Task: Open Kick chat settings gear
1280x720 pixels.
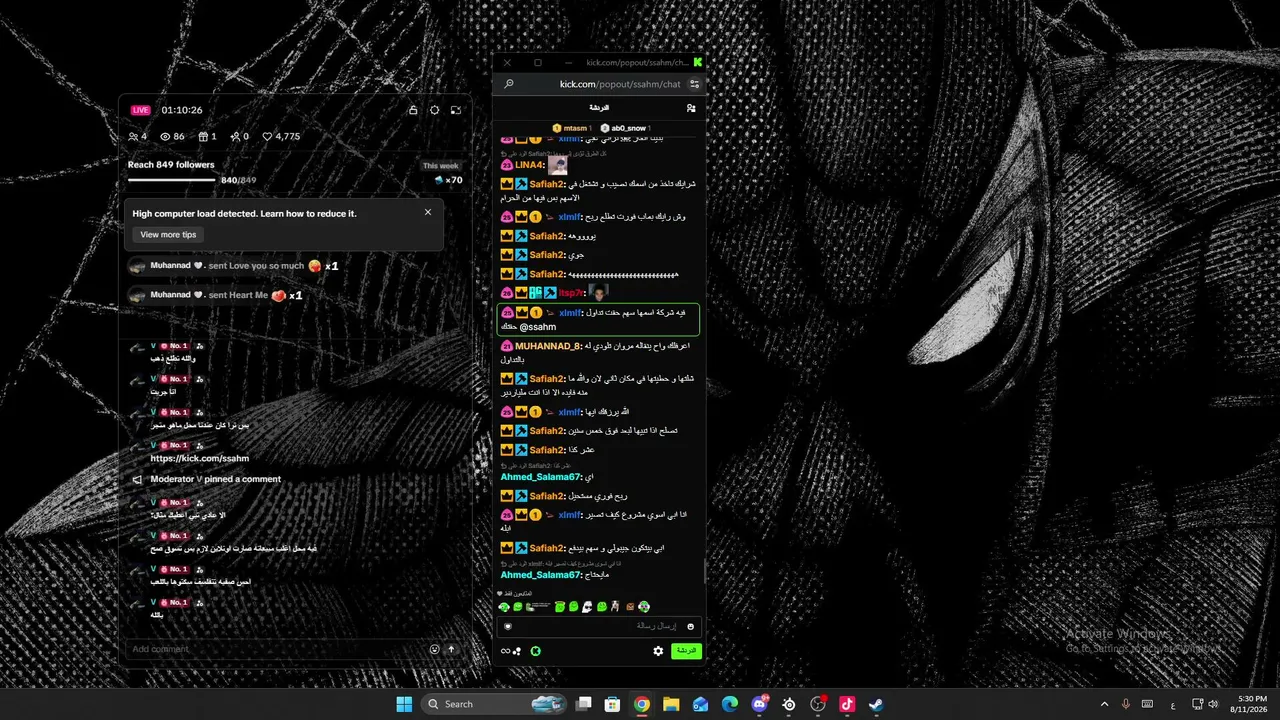Action: tap(658, 651)
